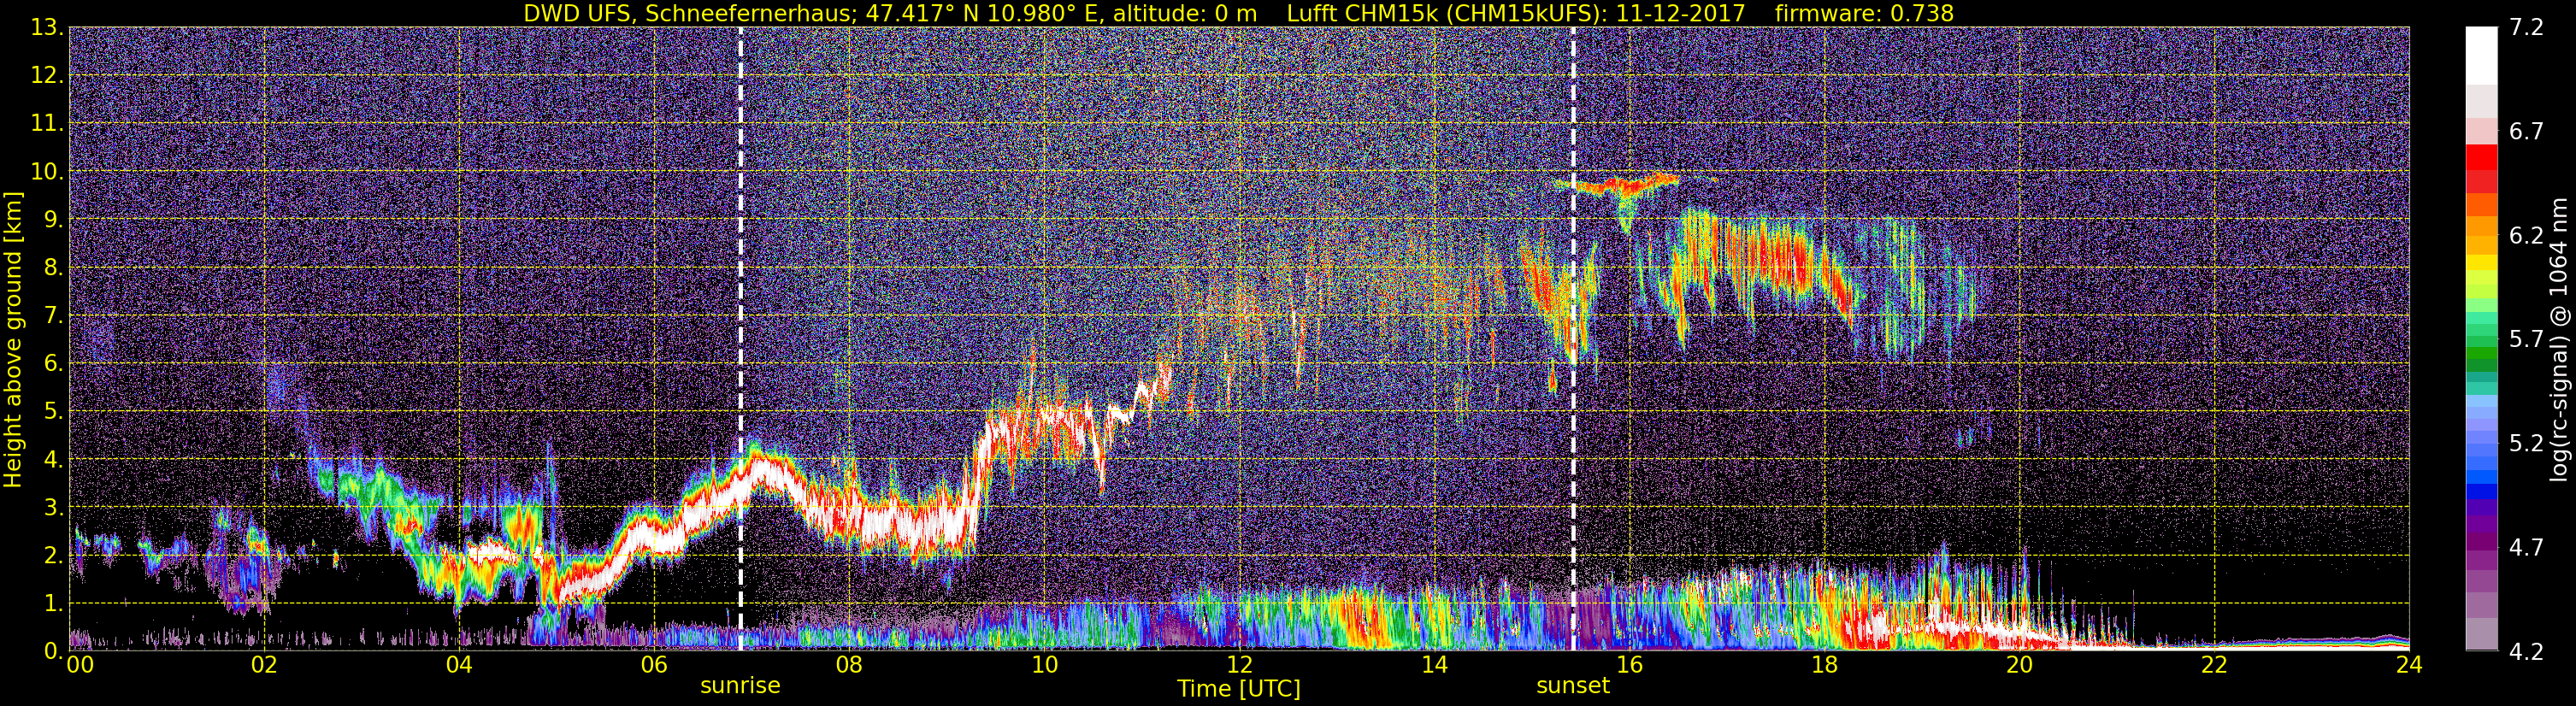The image size is (2576, 706).
Task: Click the "24" tick on the time axis
Action: tap(2409, 665)
